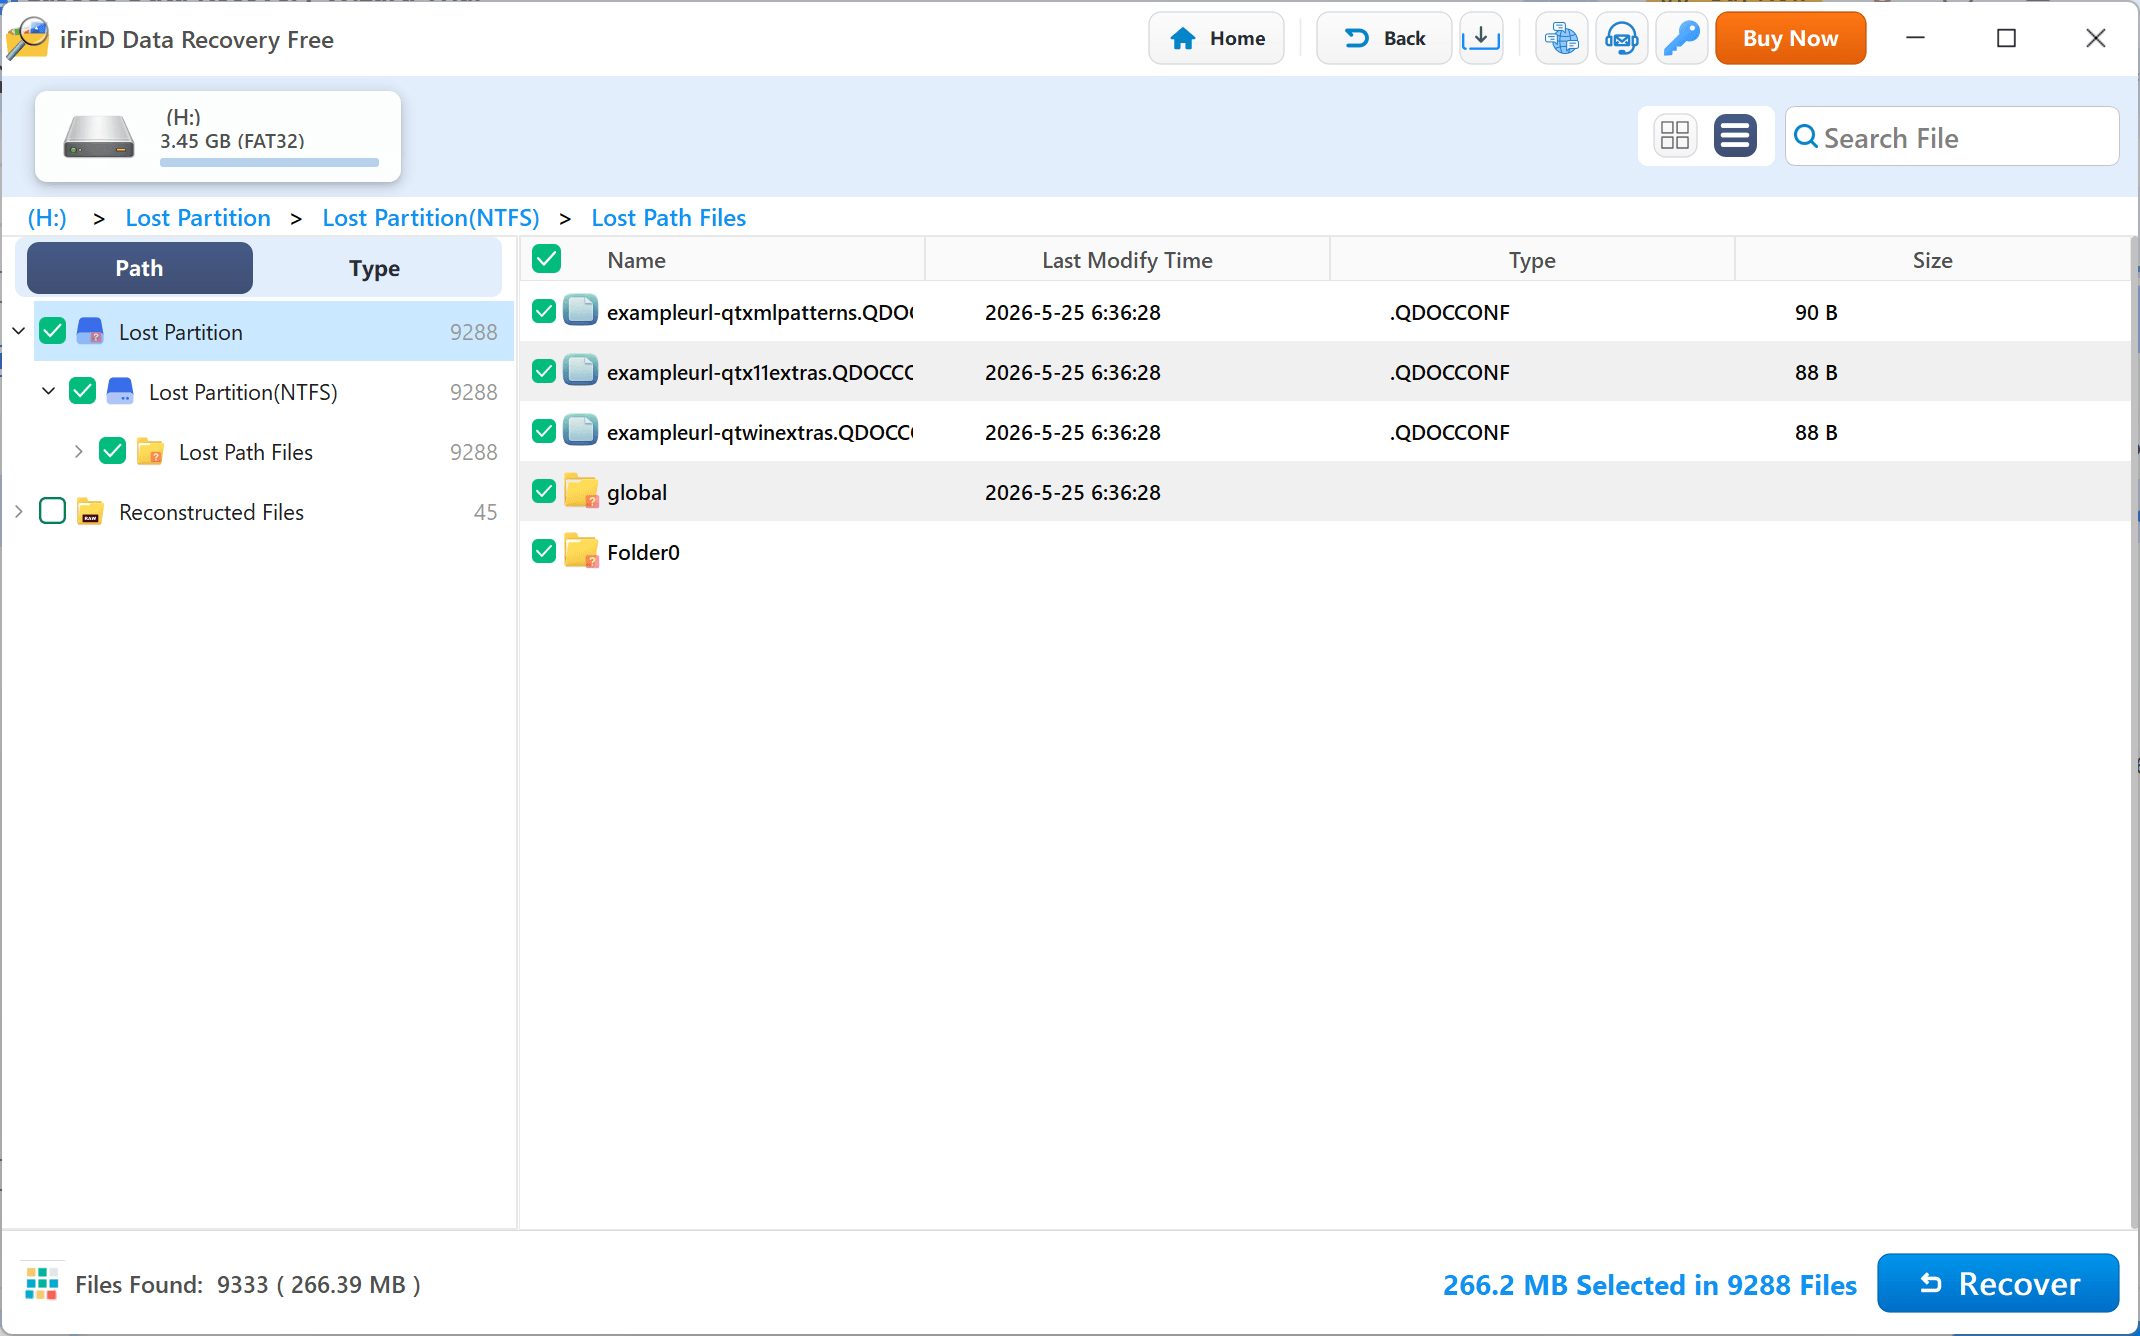This screenshot has height=1336, width=2140.
Task: Select the global folder name
Action: click(x=637, y=492)
